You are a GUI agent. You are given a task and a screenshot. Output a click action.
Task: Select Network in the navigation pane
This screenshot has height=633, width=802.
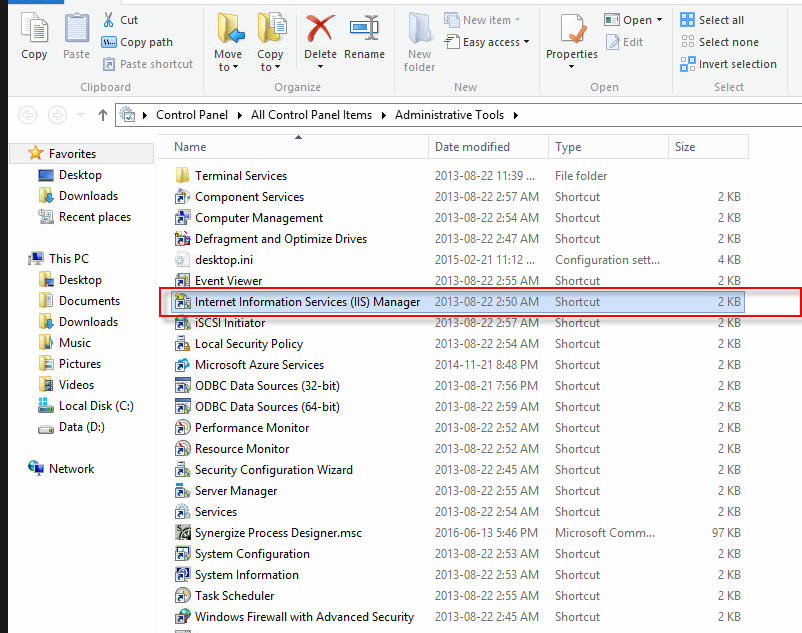click(71, 468)
